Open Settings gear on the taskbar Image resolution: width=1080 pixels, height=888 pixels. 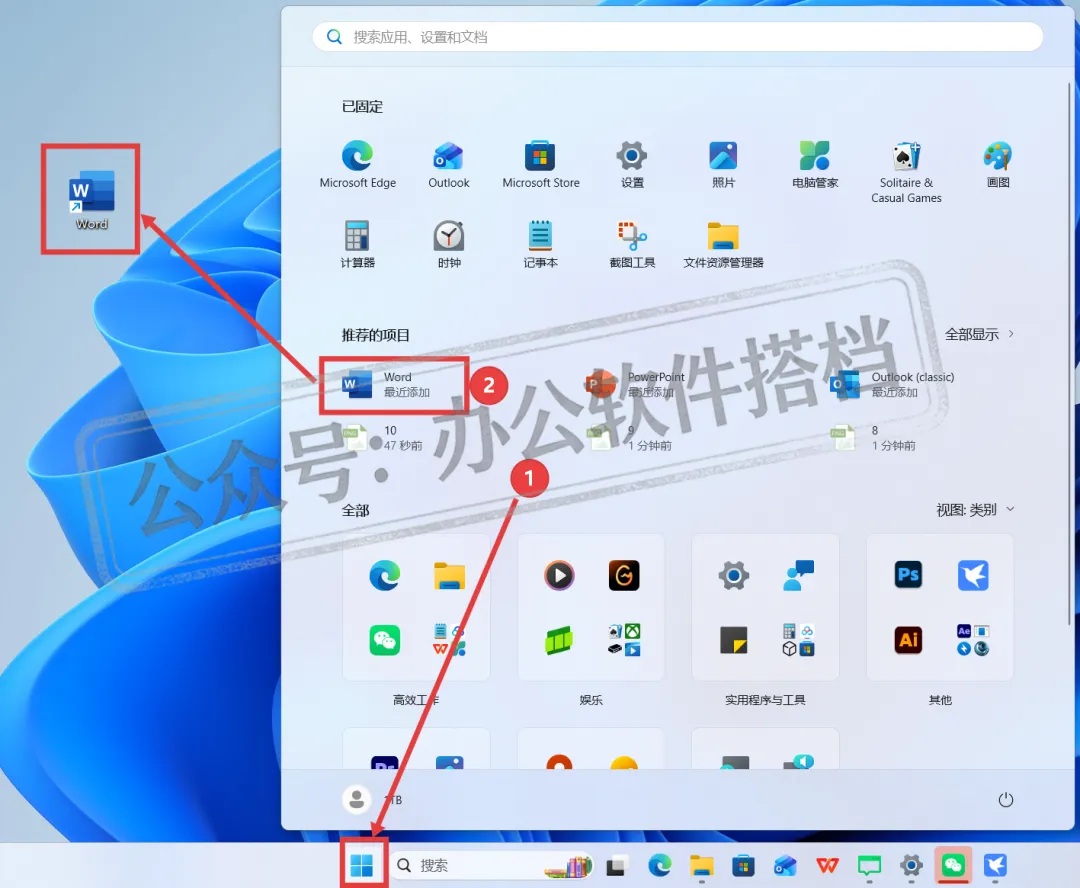coord(911,865)
